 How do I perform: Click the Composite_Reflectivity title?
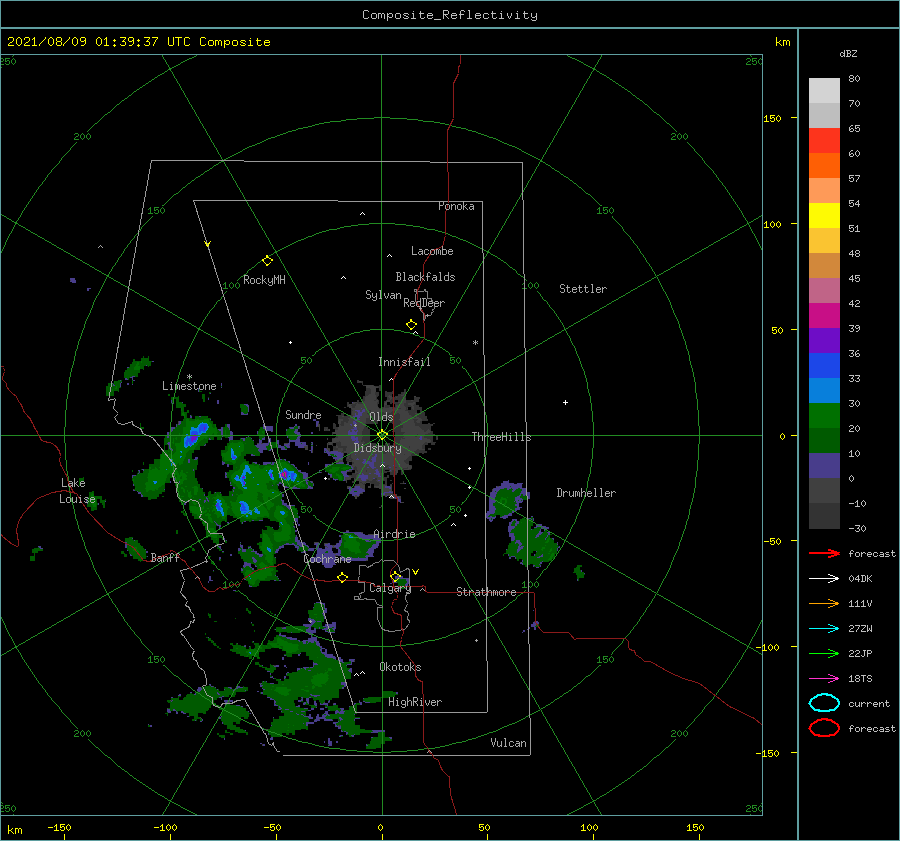tap(450, 15)
